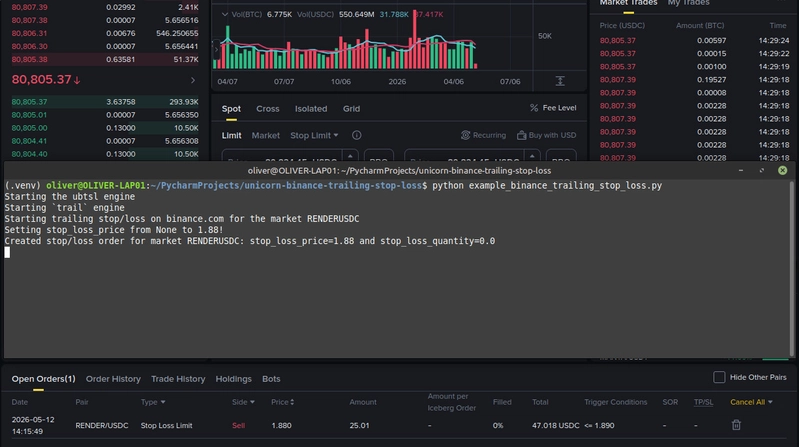The height and width of the screenshot is (447, 799).
Task: Open the Stop Limit order type dropdown
Action: click(314, 135)
